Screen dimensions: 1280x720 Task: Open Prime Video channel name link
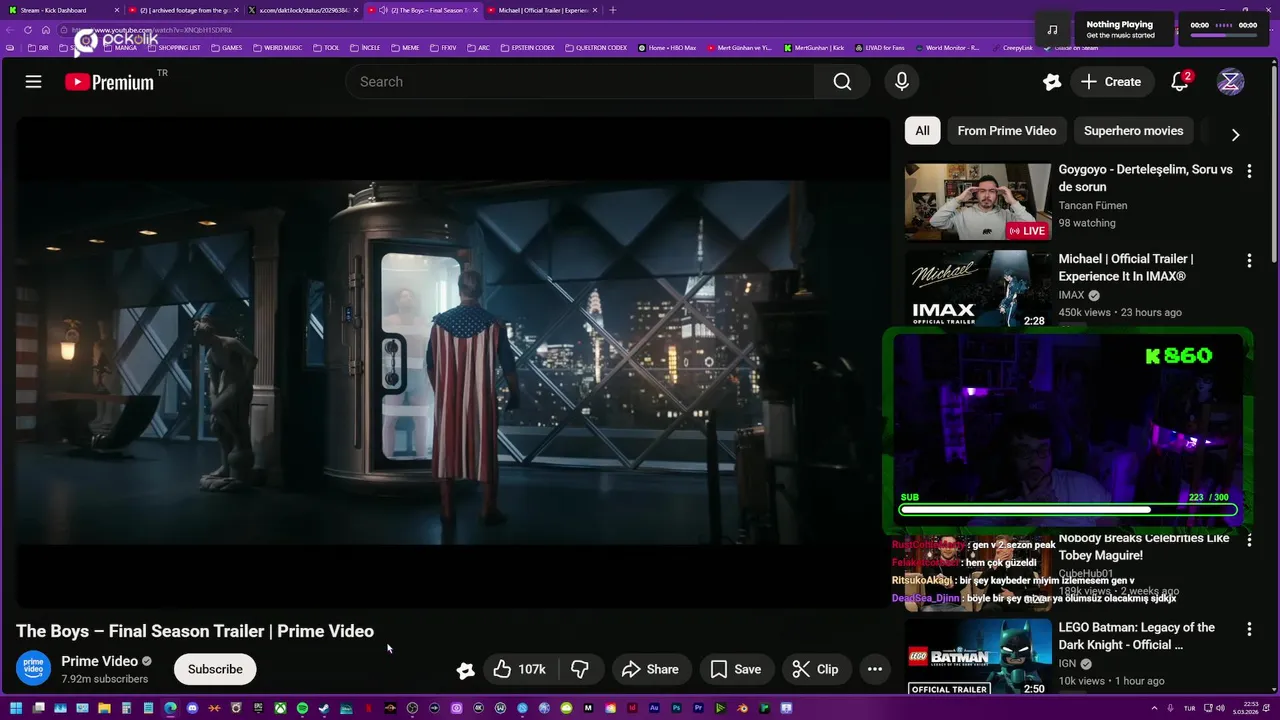coord(99,661)
